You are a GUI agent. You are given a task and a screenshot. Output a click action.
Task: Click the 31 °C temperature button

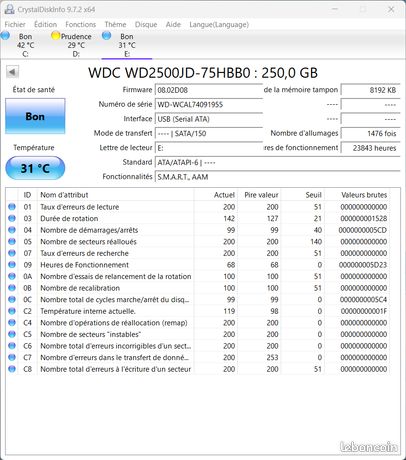[x=35, y=168]
